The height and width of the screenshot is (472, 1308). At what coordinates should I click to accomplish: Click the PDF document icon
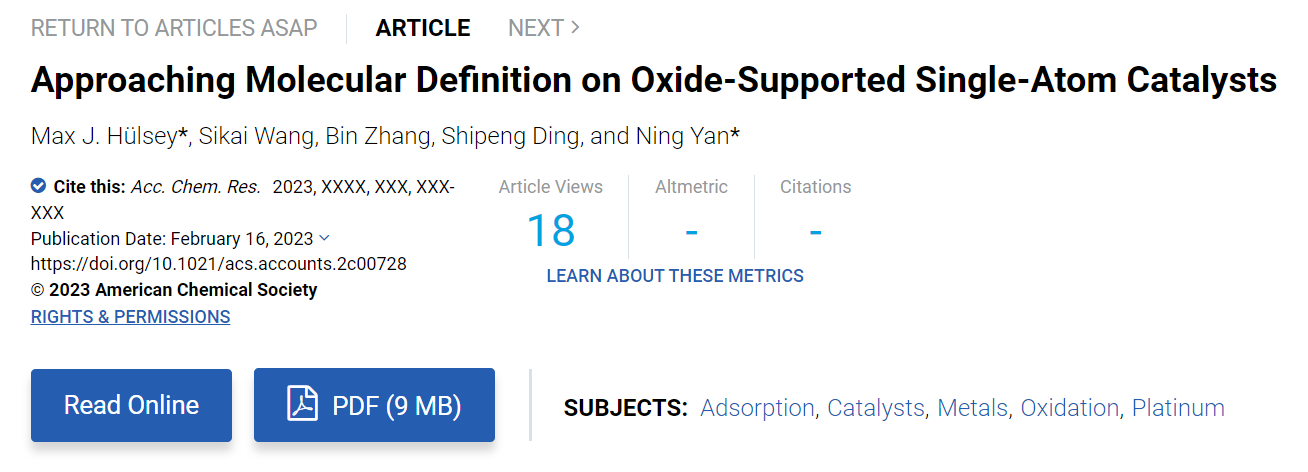coord(302,405)
